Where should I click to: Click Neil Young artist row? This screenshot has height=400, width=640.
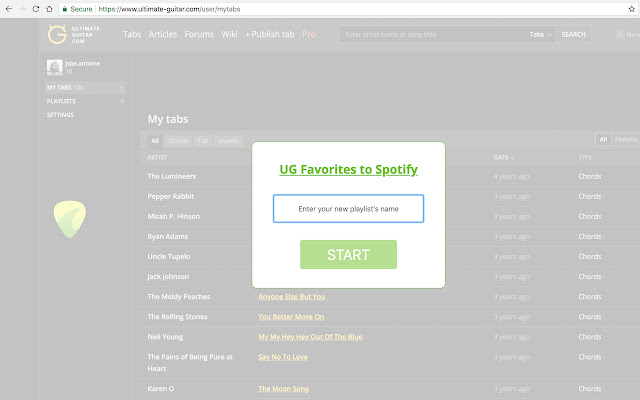165,337
